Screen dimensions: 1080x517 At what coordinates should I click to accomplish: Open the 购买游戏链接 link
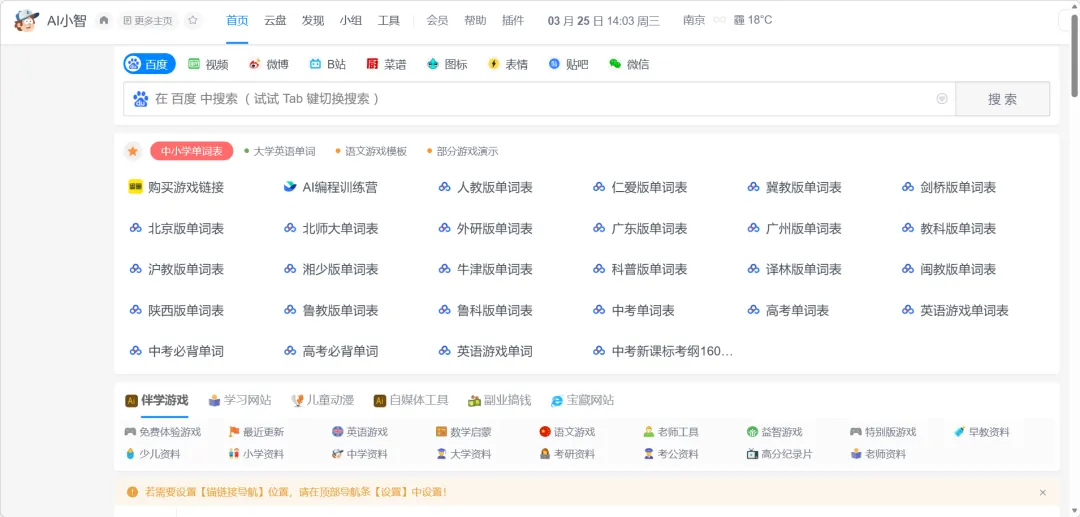click(176, 187)
